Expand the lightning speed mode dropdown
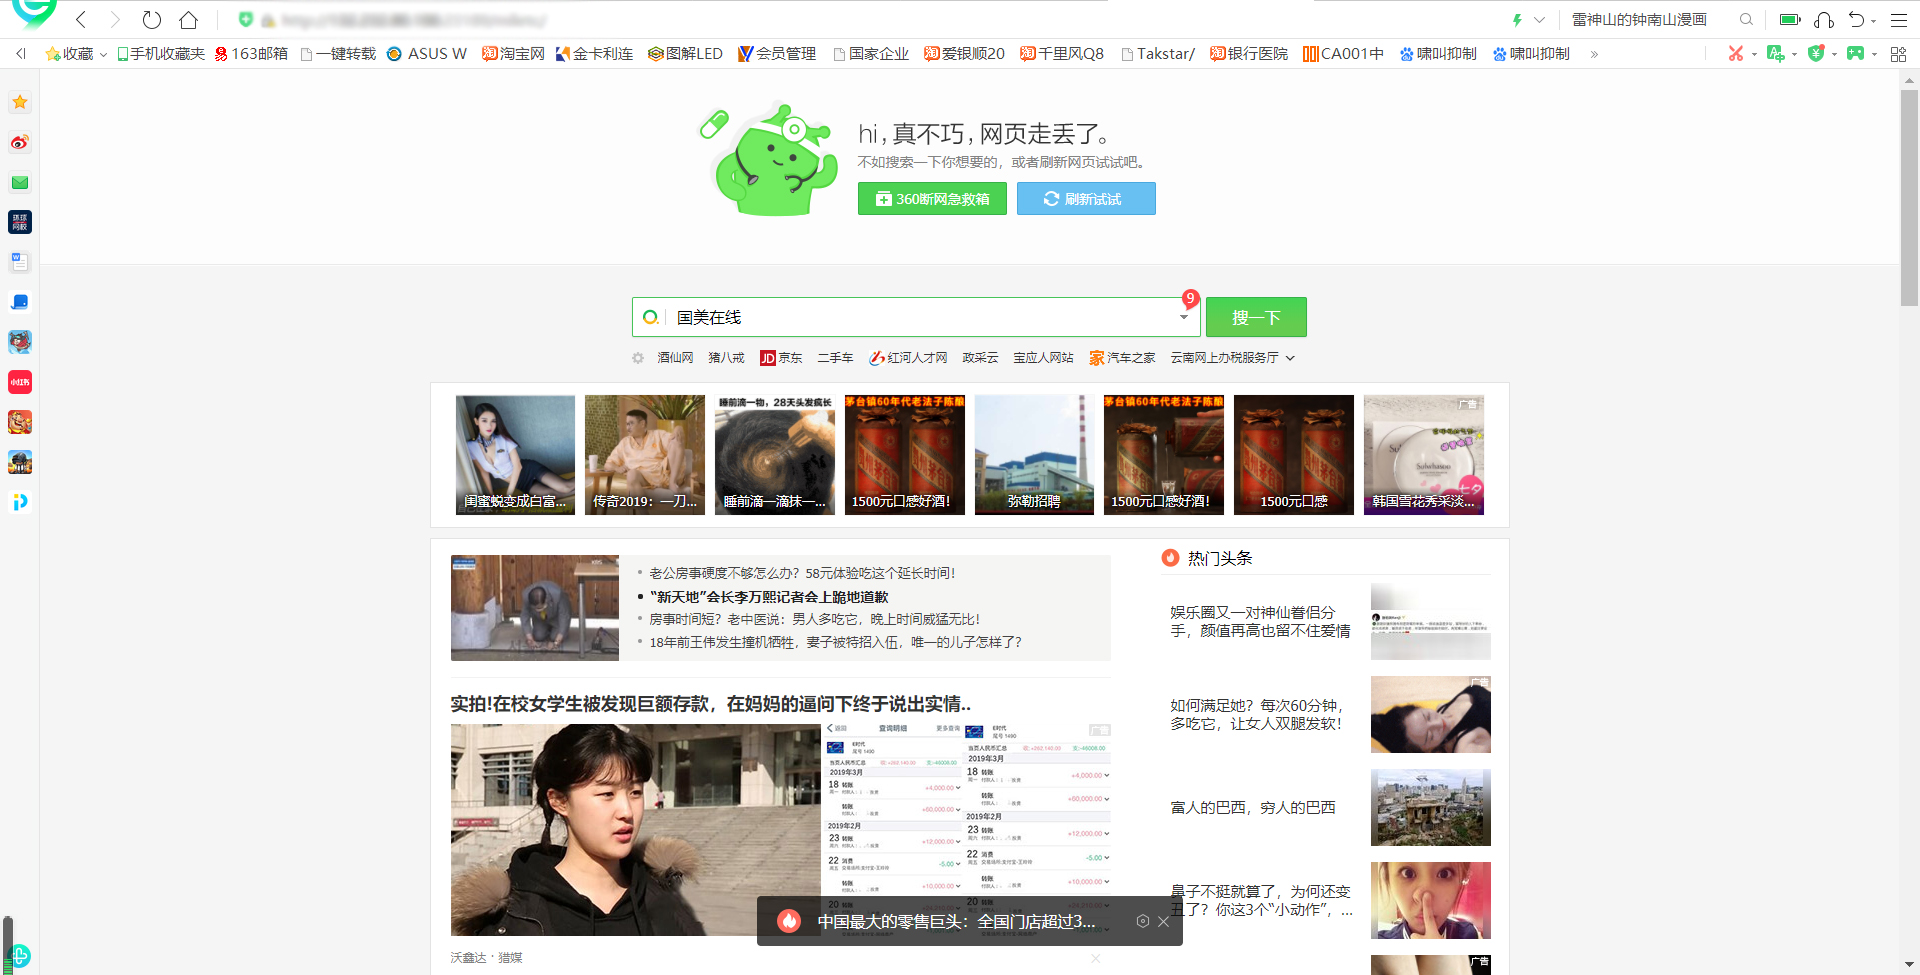Screen dimensions: 1920x975 pyautogui.click(x=1540, y=20)
